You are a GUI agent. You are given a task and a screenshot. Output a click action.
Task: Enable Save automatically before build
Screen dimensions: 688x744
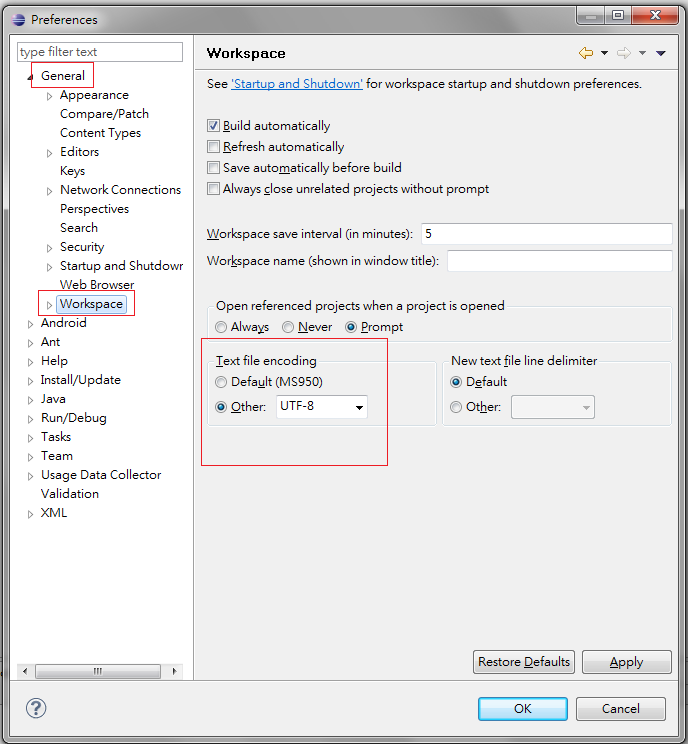pos(213,168)
